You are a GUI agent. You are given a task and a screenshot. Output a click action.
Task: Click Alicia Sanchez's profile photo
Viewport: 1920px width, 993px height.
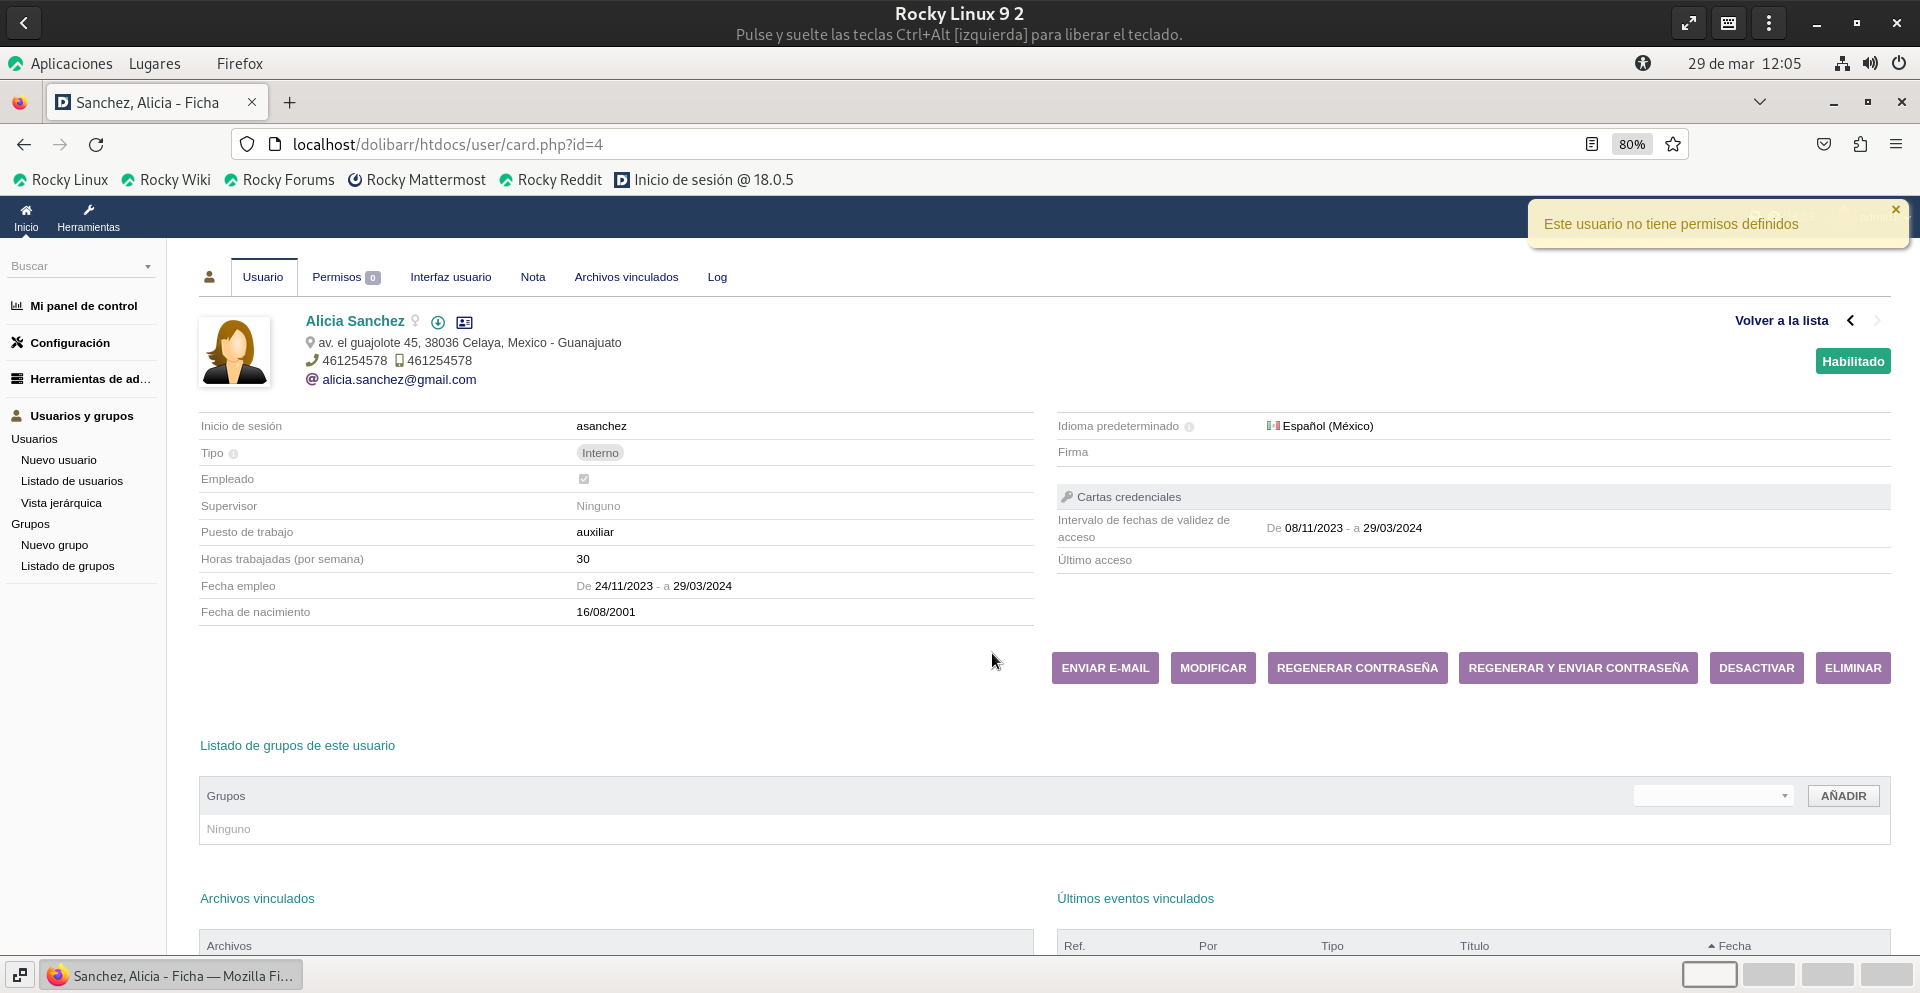click(235, 352)
